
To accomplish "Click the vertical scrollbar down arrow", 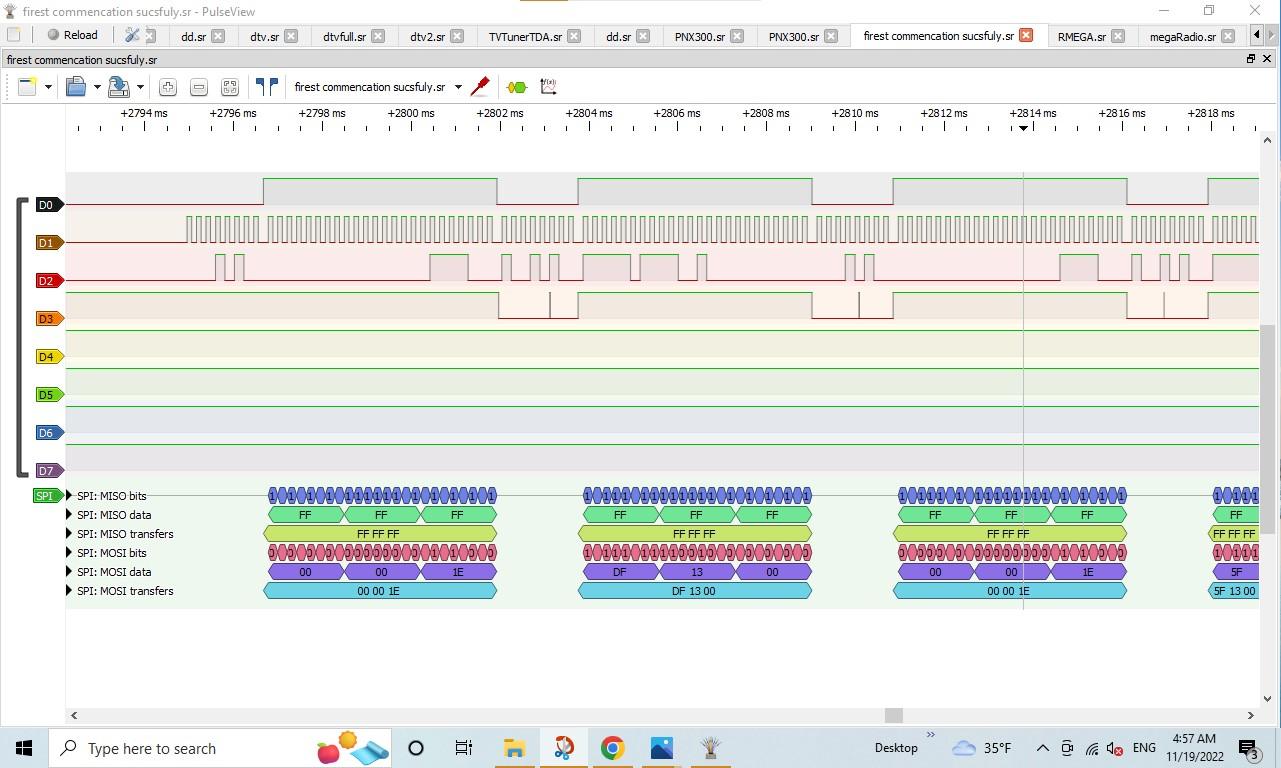I will point(1267,699).
